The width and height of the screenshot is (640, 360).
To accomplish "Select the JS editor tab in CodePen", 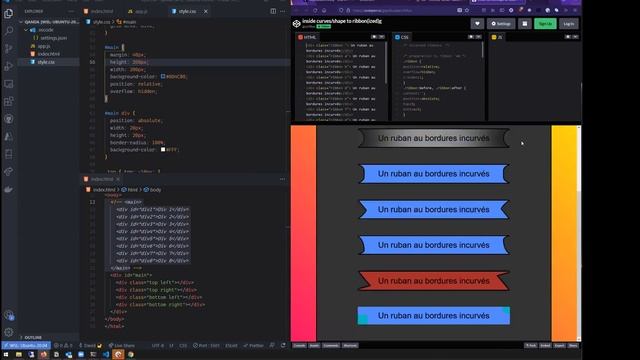I will click(x=497, y=37).
